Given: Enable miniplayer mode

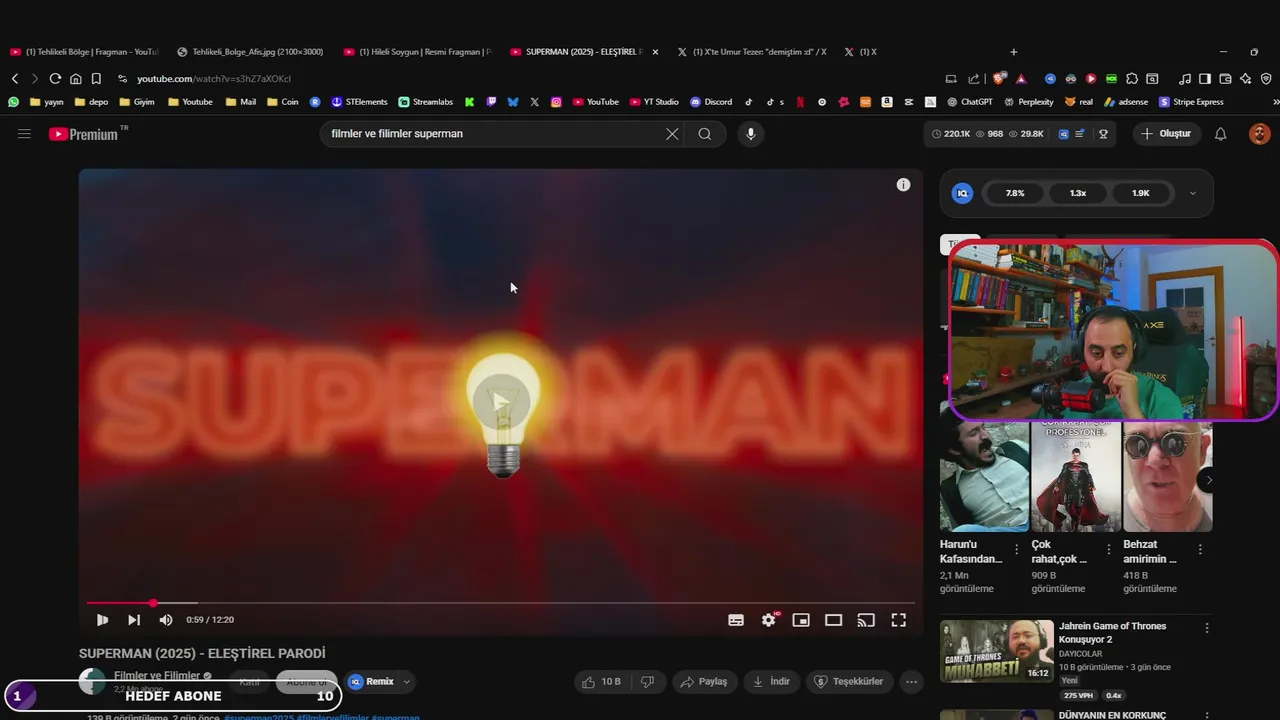Looking at the screenshot, I should click(801, 620).
